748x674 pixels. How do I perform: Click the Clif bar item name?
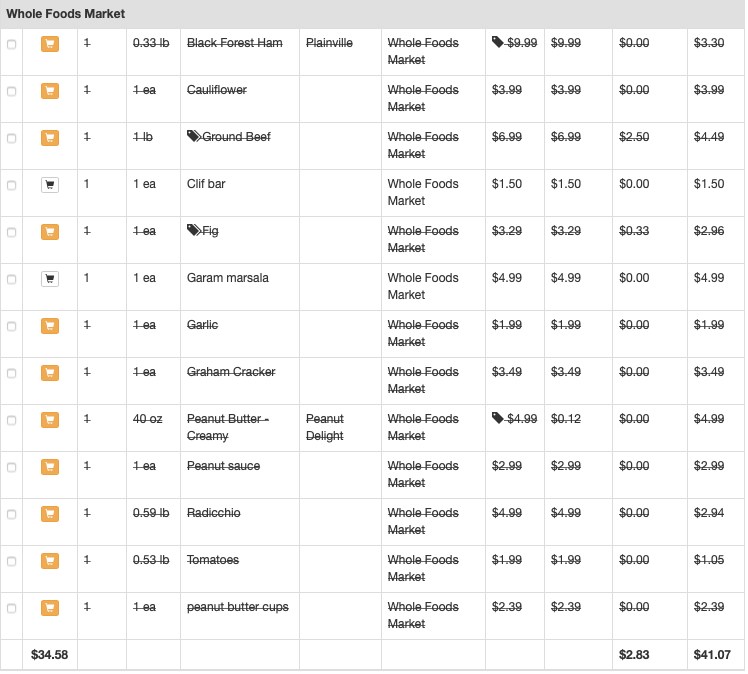(x=206, y=184)
